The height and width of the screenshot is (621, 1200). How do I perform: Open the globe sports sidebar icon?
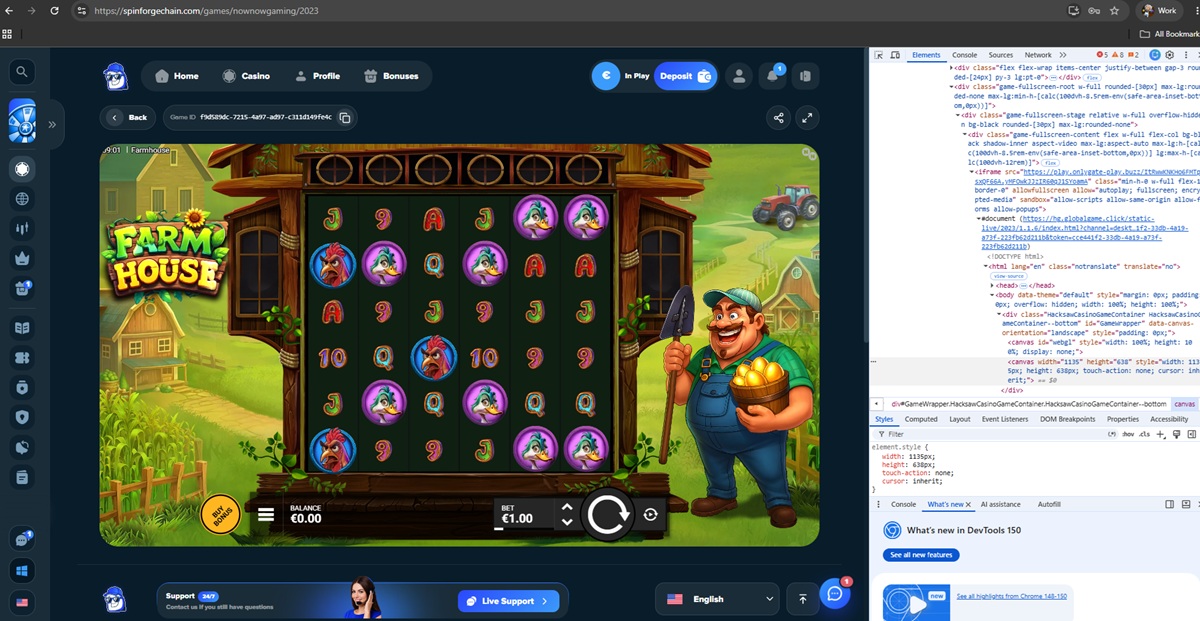pos(22,199)
